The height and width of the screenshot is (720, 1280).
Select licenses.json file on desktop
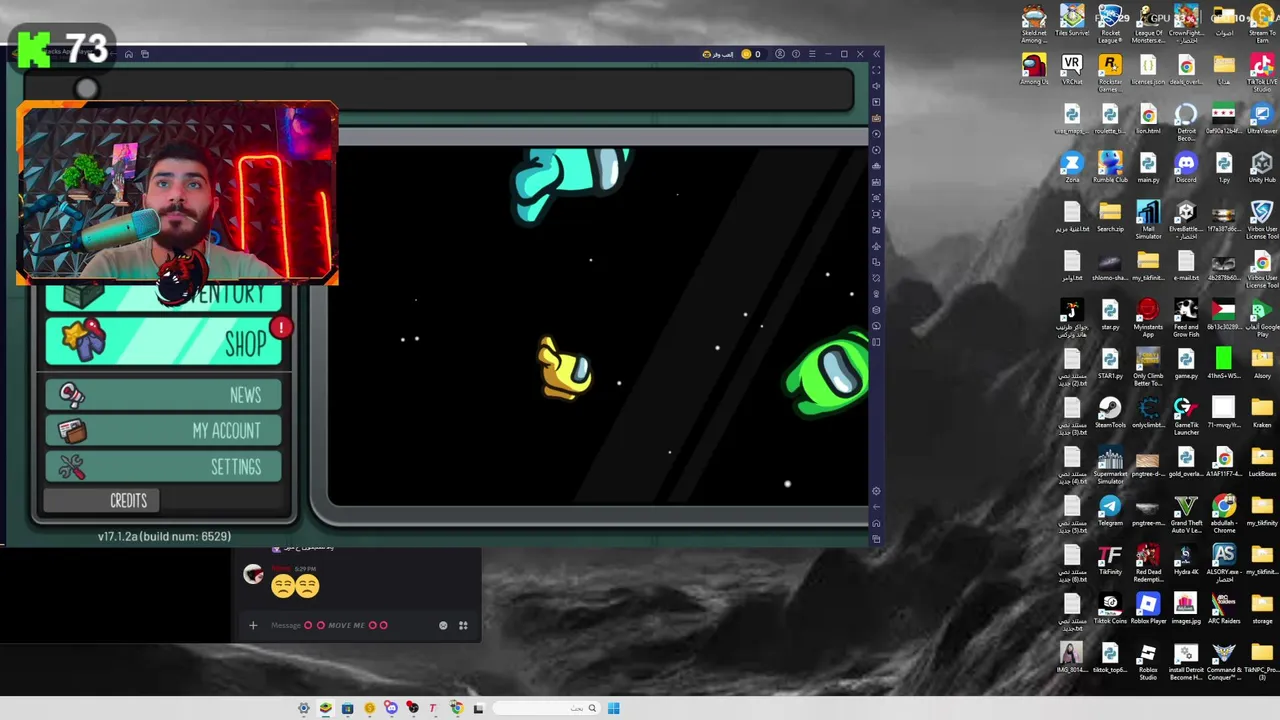1148,70
